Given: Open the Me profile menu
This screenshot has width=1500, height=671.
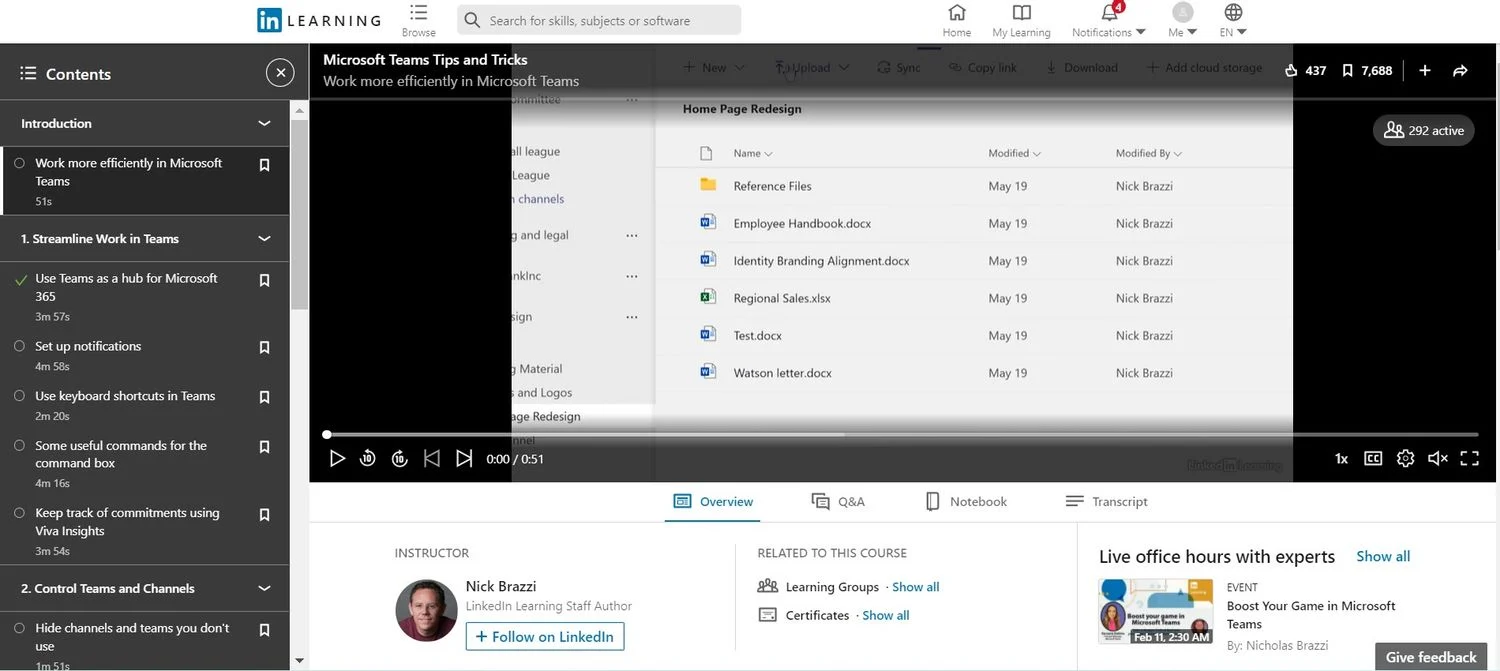Looking at the screenshot, I should click(1182, 20).
